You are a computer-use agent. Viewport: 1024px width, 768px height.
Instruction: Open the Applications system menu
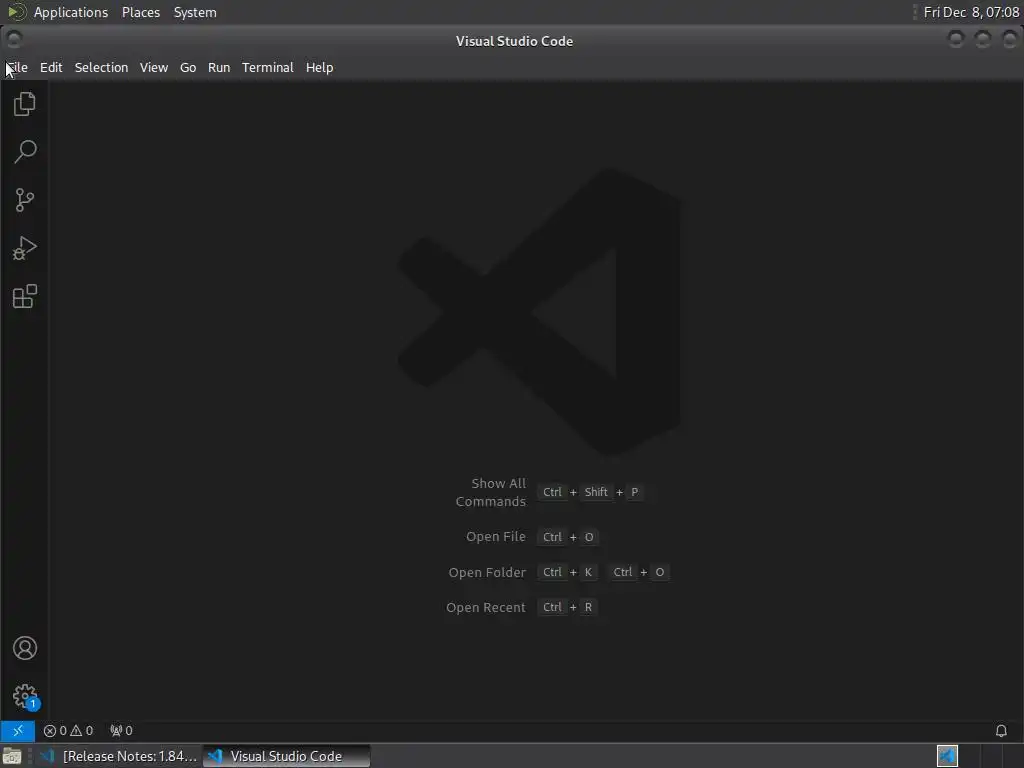point(71,12)
